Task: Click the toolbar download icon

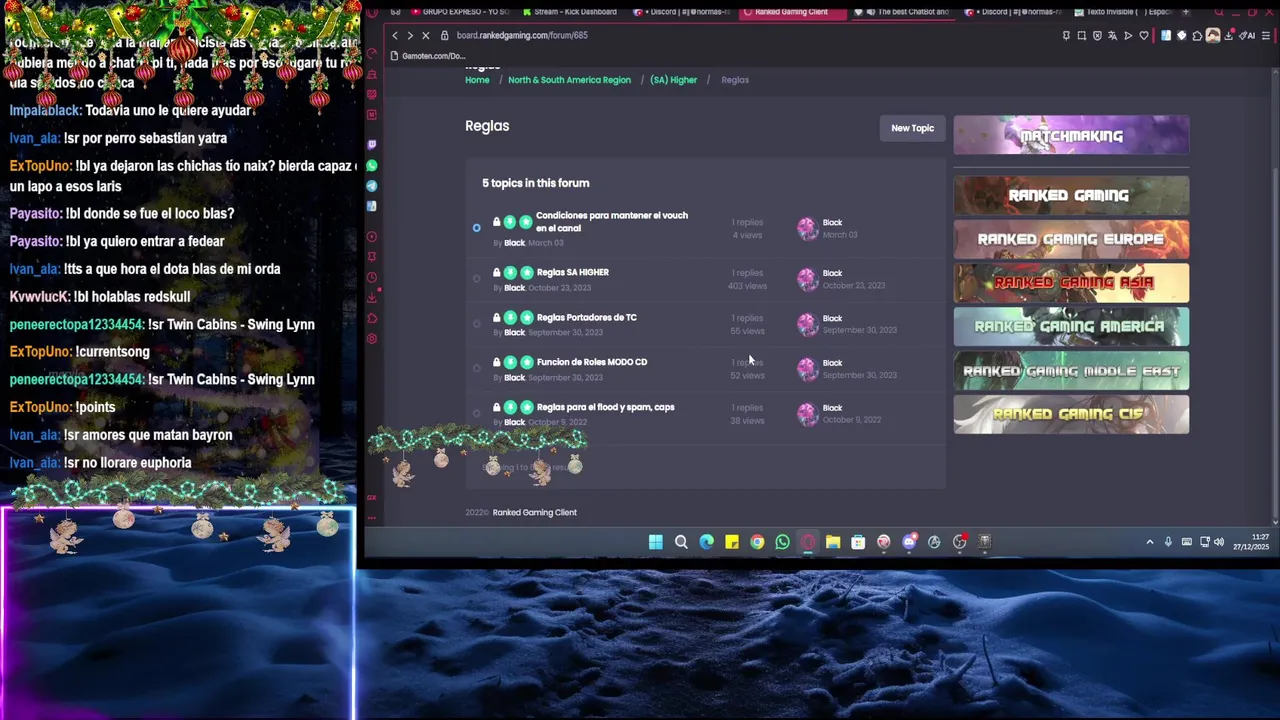Action: point(1229,35)
